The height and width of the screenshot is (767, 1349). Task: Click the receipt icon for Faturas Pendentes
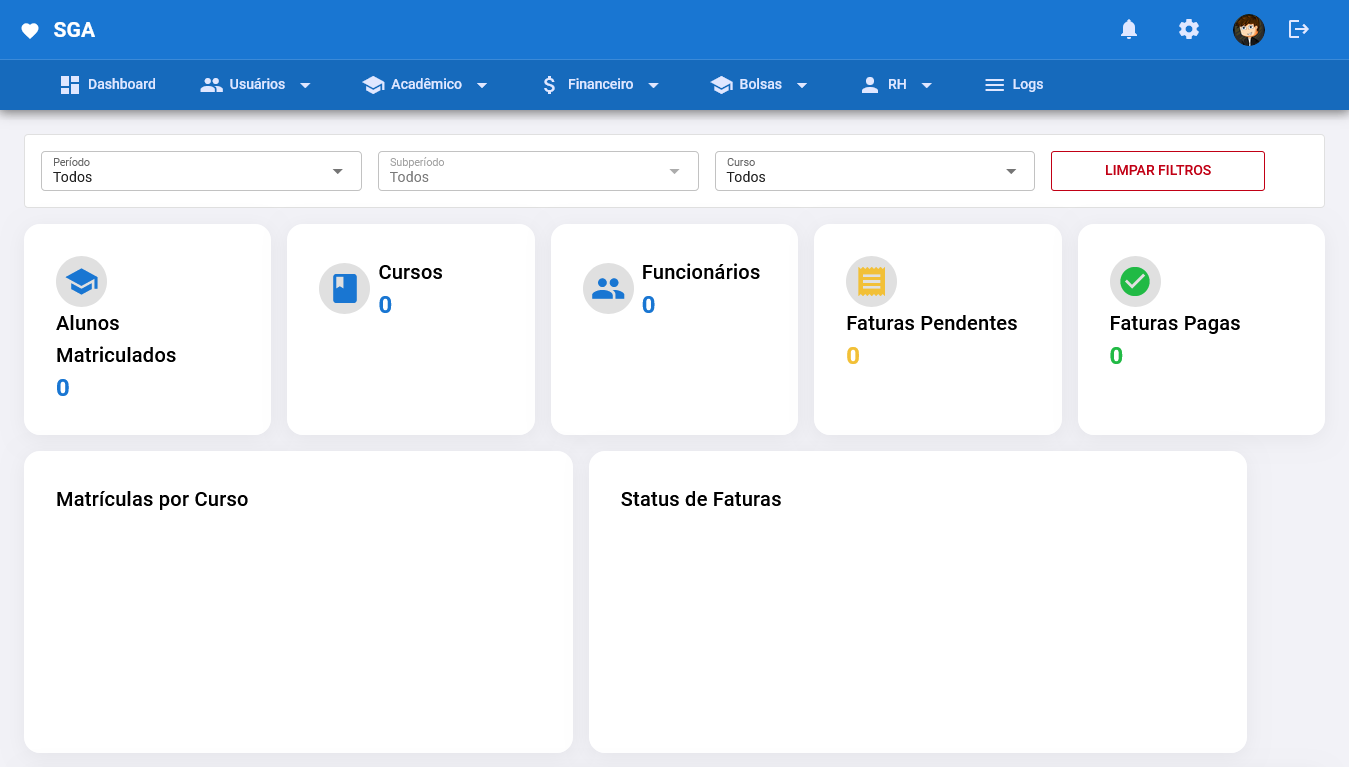pyautogui.click(x=871, y=282)
